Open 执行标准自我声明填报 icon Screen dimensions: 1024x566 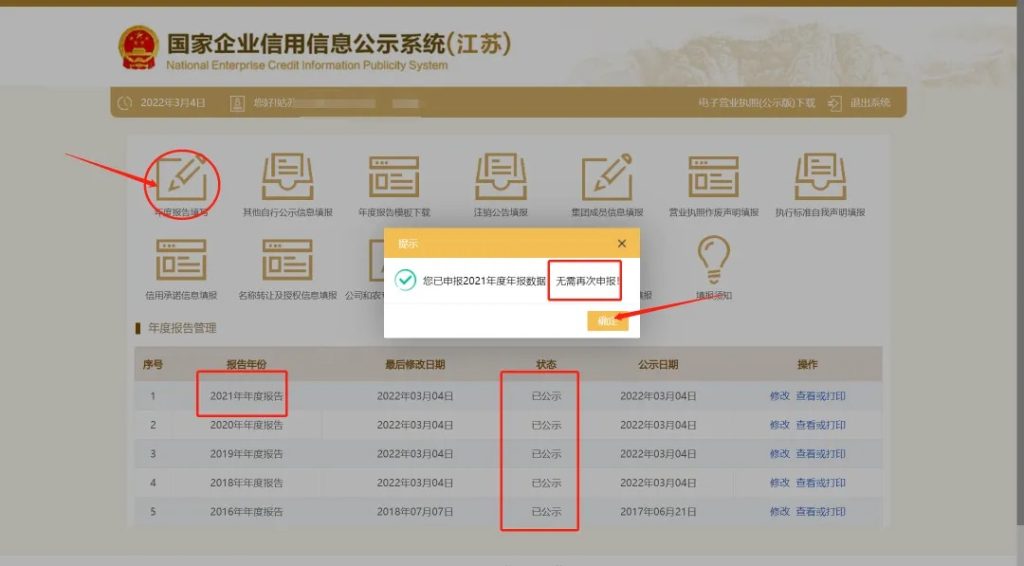coord(820,178)
